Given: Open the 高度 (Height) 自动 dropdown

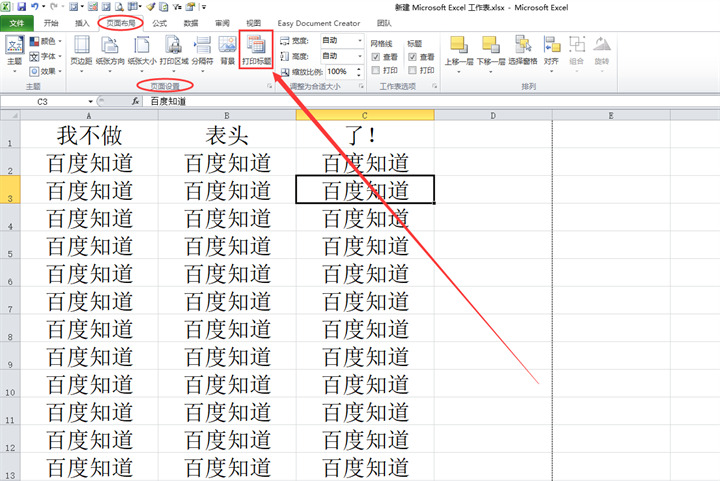Looking at the screenshot, I should point(360,56).
